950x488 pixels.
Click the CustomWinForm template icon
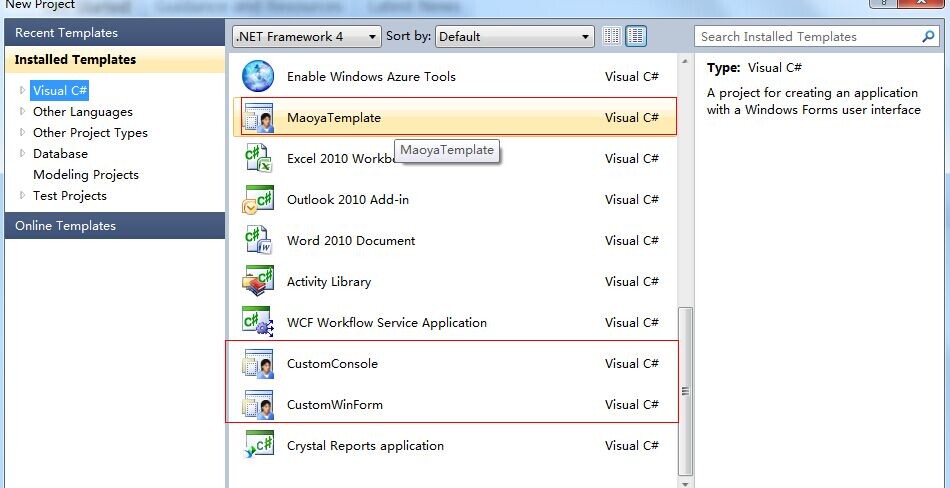tap(258, 404)
